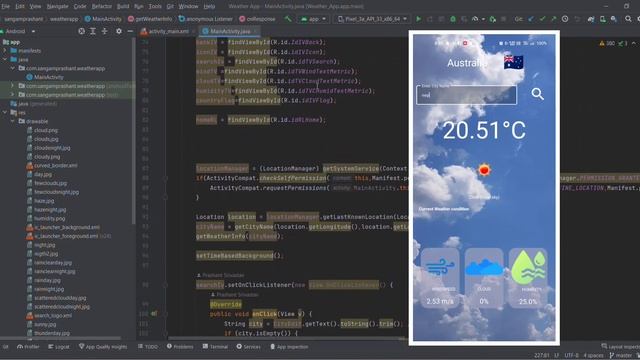Viewport: 640px width, 360px height.
Task: Select sunny.jpg in drawable
Action: tap(42, 324)
